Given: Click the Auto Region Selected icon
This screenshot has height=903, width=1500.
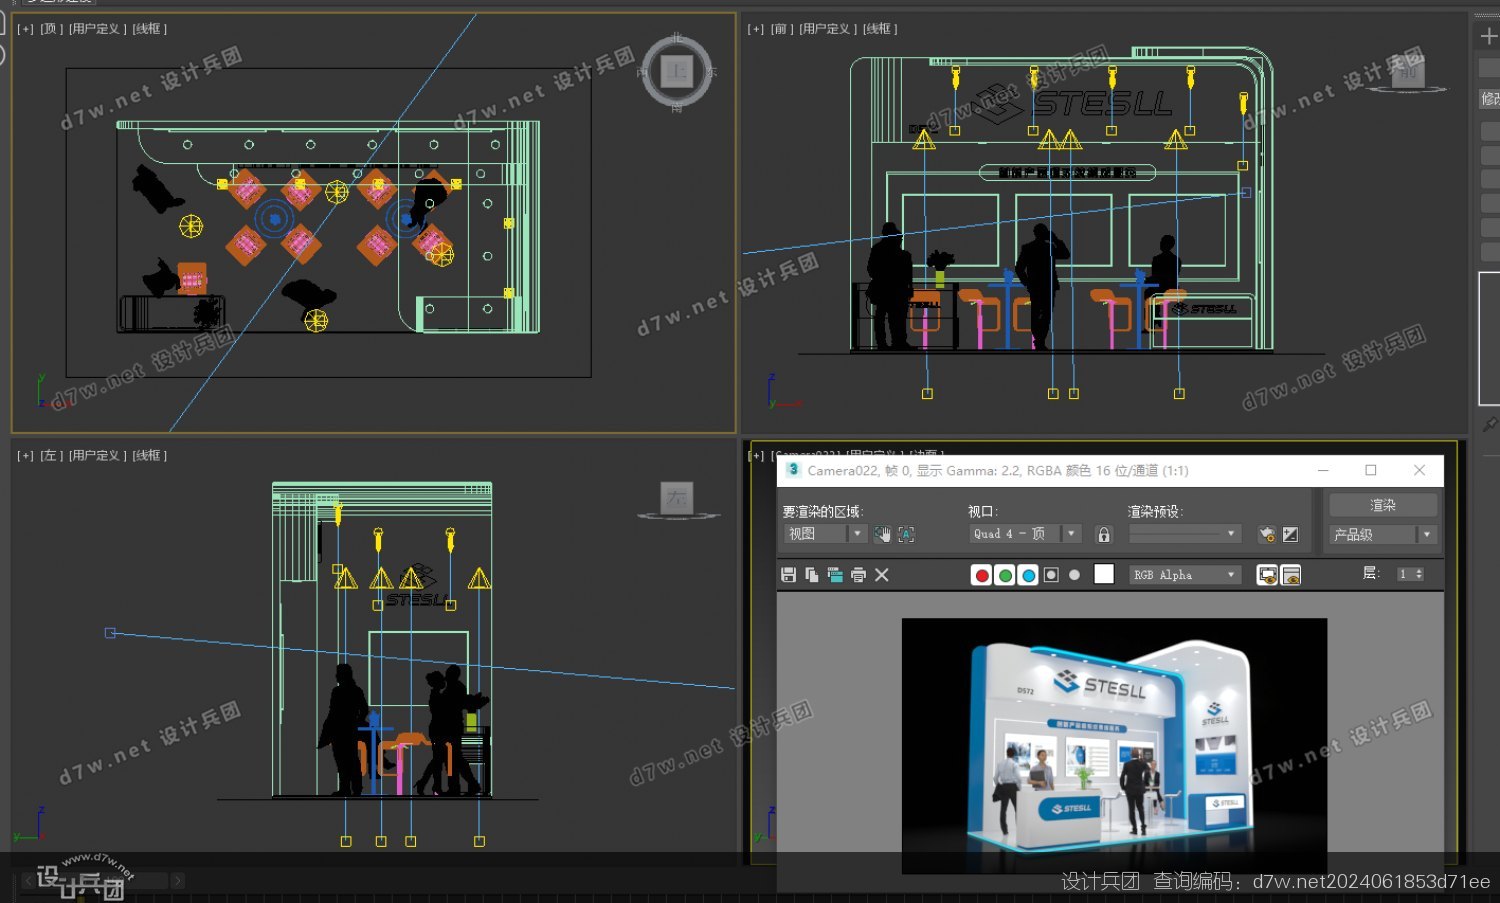Looking at the screenshot, I should click(906, 534).
